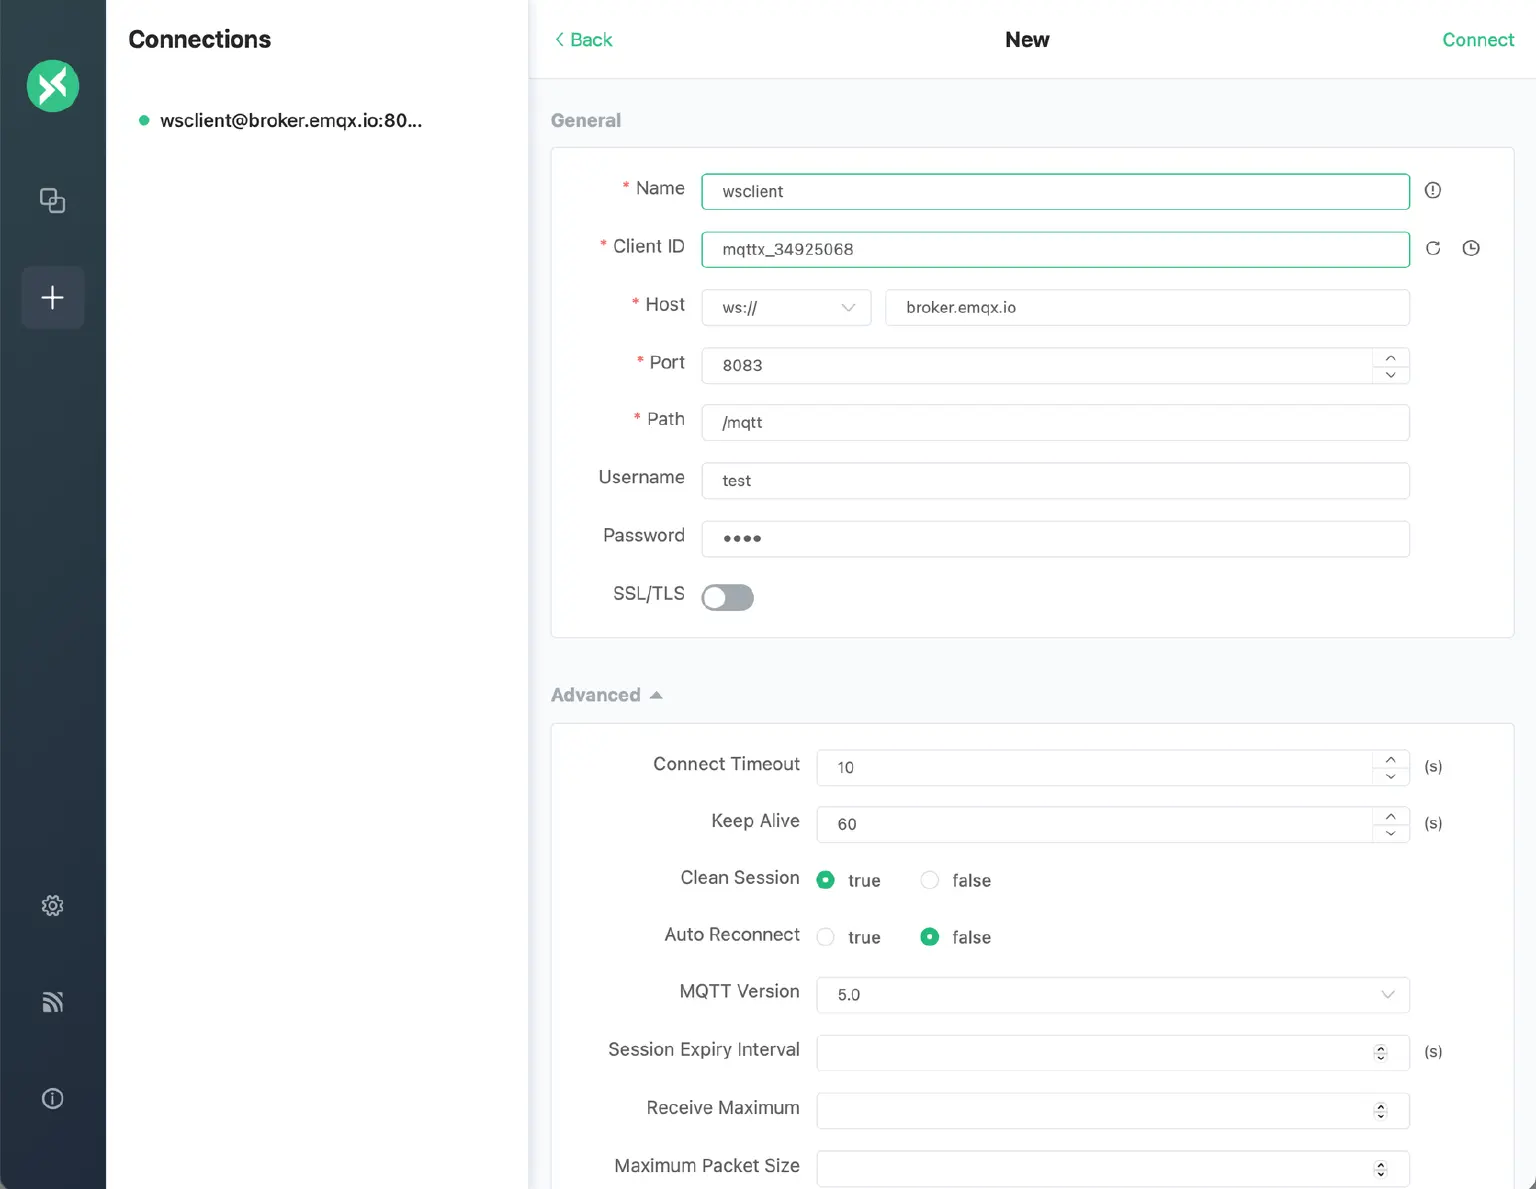This screenshot has height=1189, width=1536.
Task: Regenerate Client ID with the refresh icon
Action: [1432, 248]
